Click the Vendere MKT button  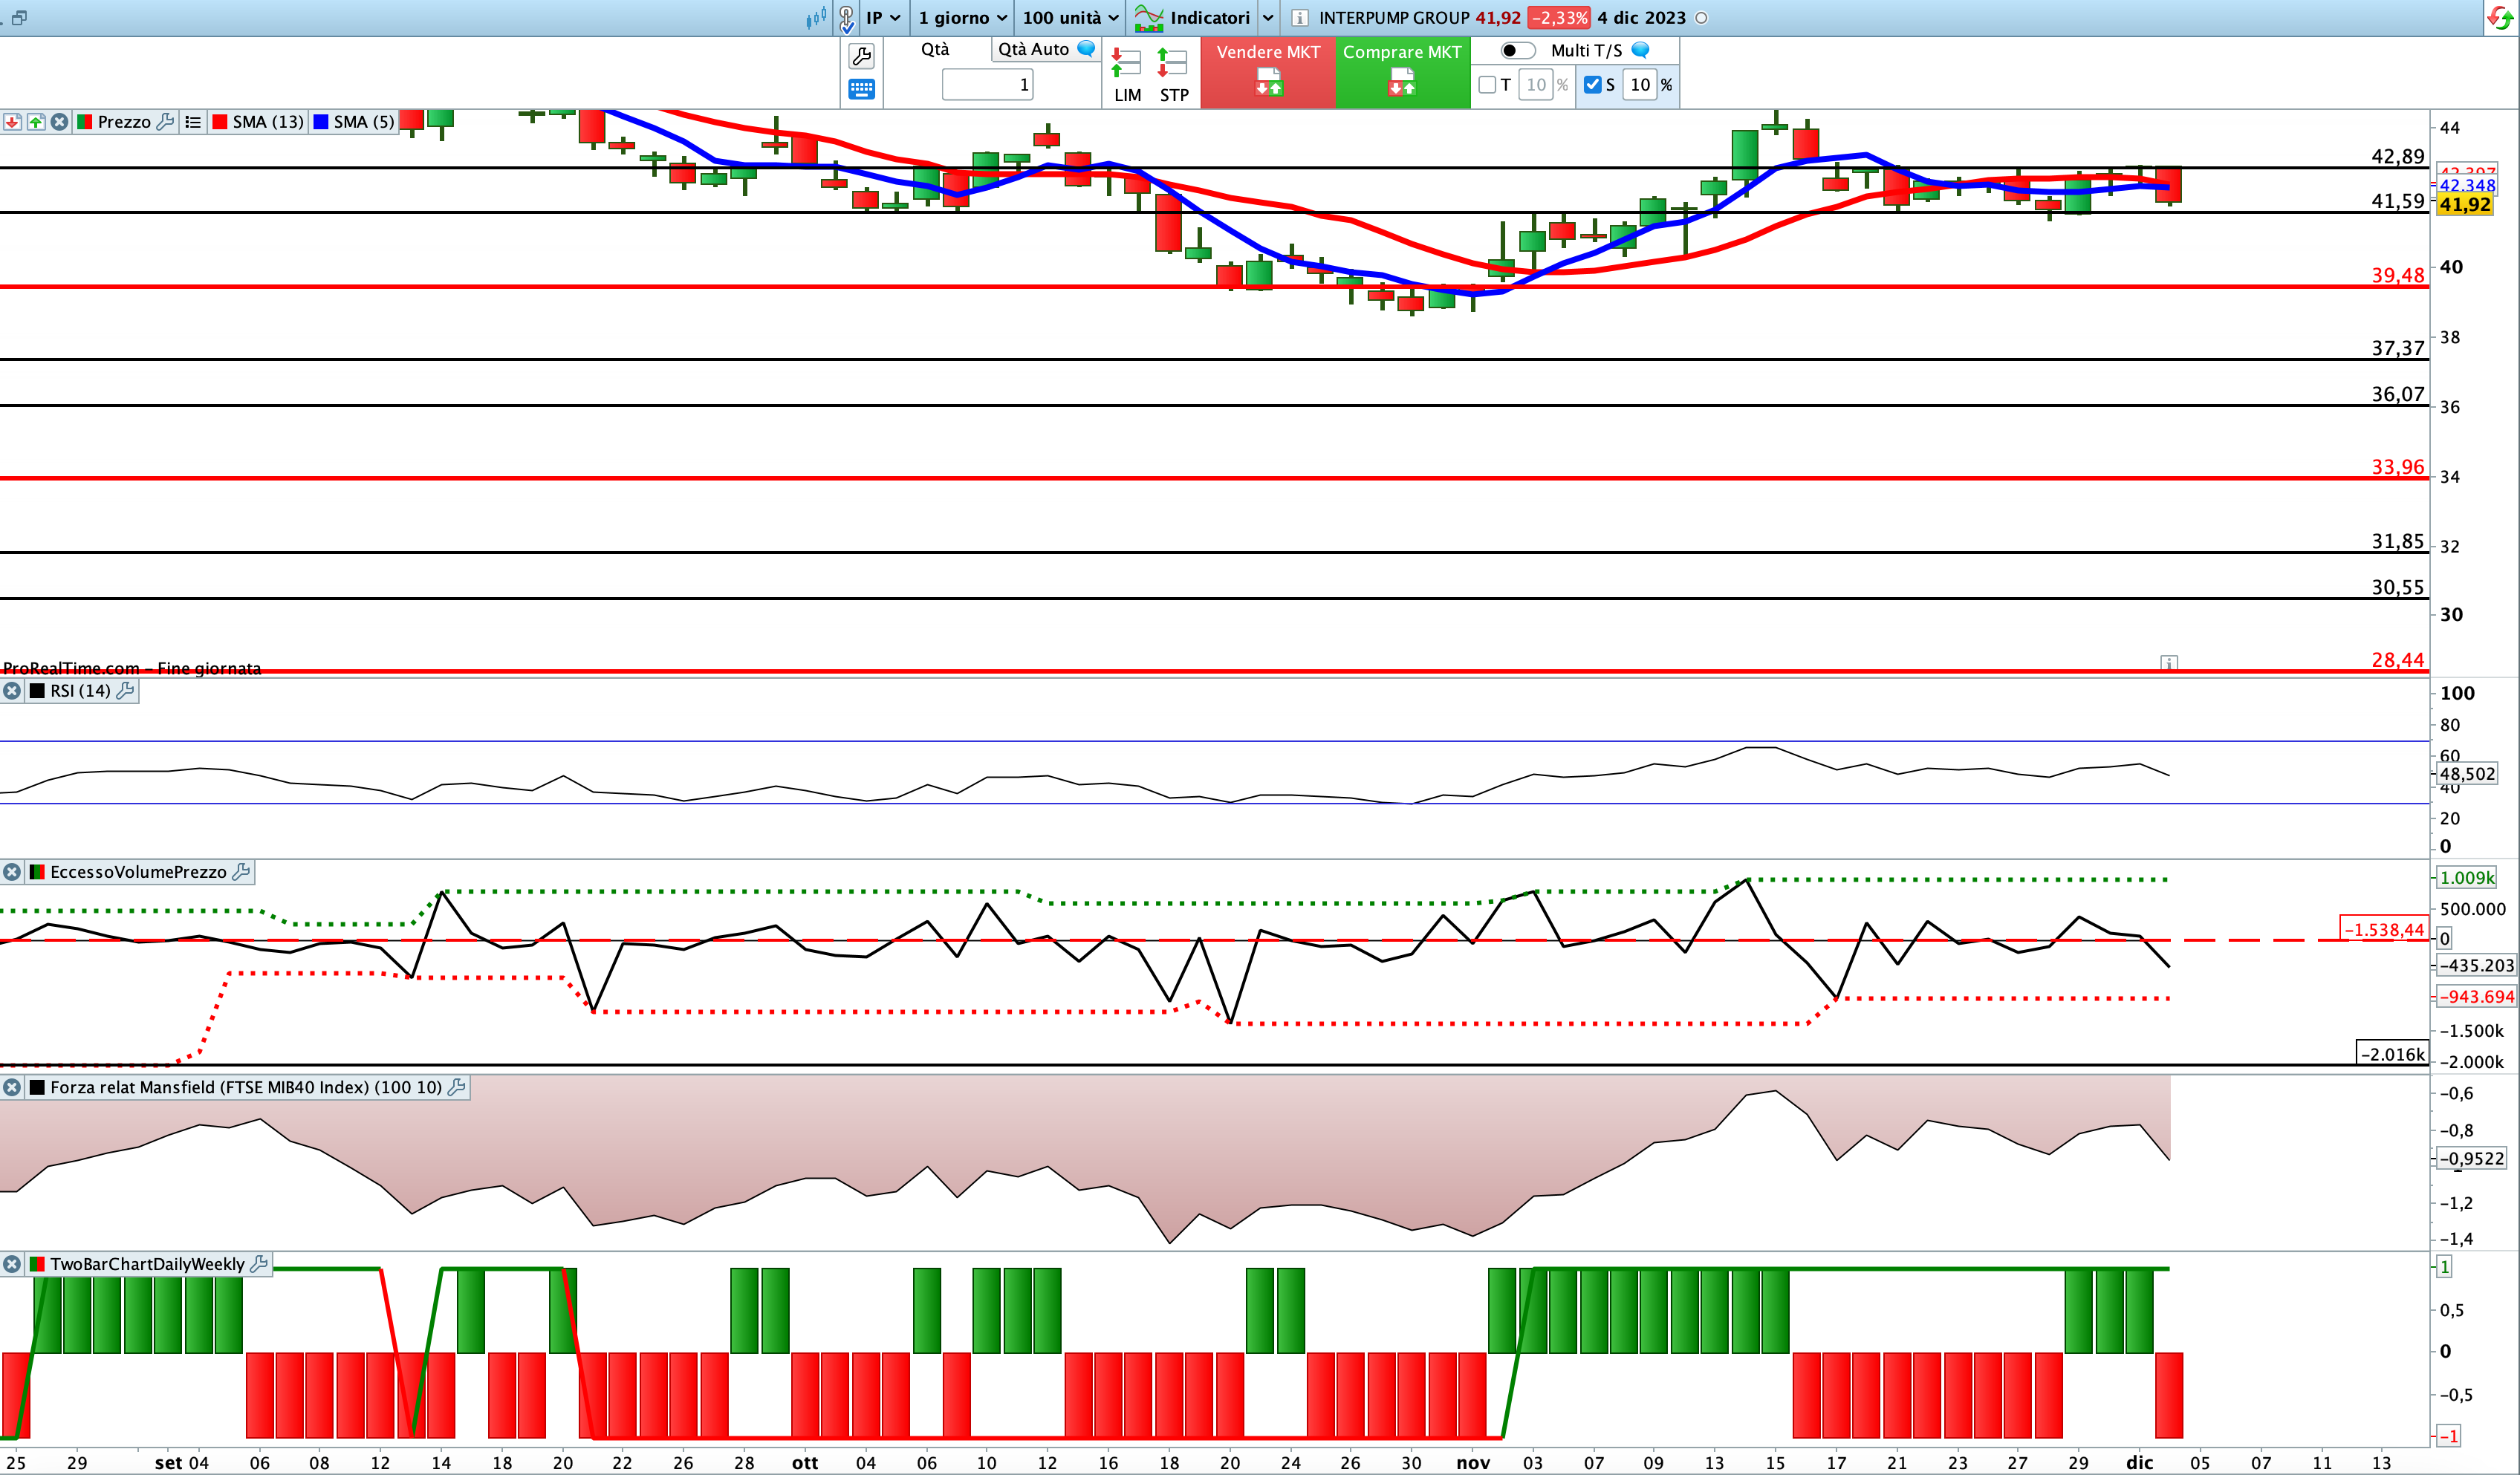click(x=1268, y=72)
